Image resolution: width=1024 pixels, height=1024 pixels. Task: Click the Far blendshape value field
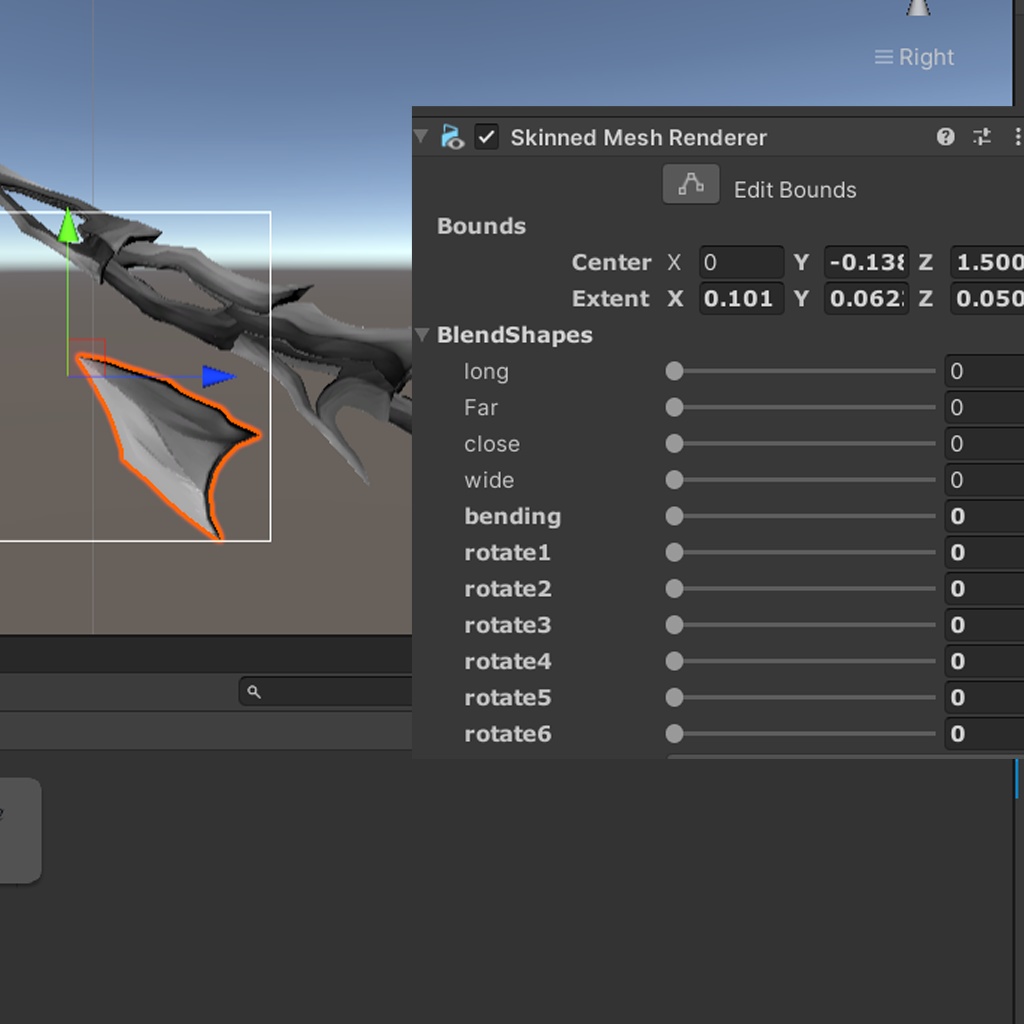point(984,408)
